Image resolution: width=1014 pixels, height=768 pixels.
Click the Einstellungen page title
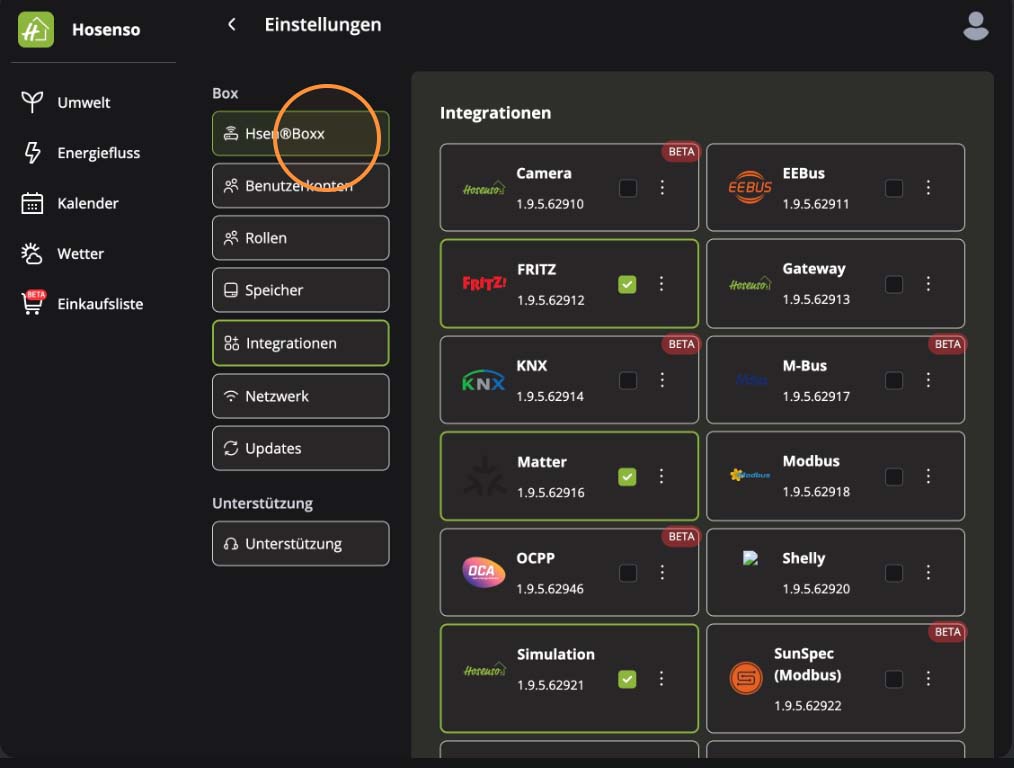pyautogui.click(x=323, y=25)
